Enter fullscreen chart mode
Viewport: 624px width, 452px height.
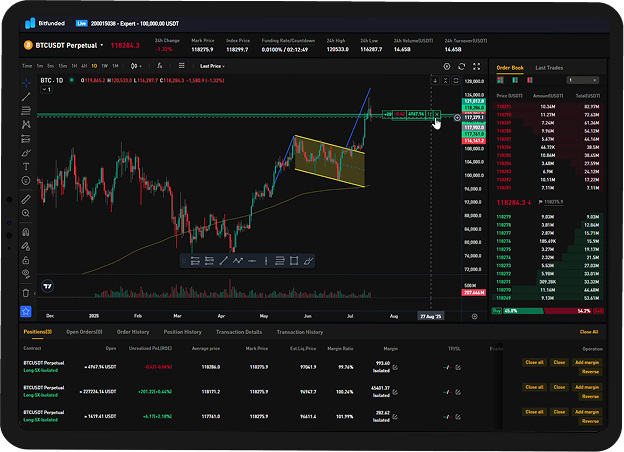click(x=477, y=66)
